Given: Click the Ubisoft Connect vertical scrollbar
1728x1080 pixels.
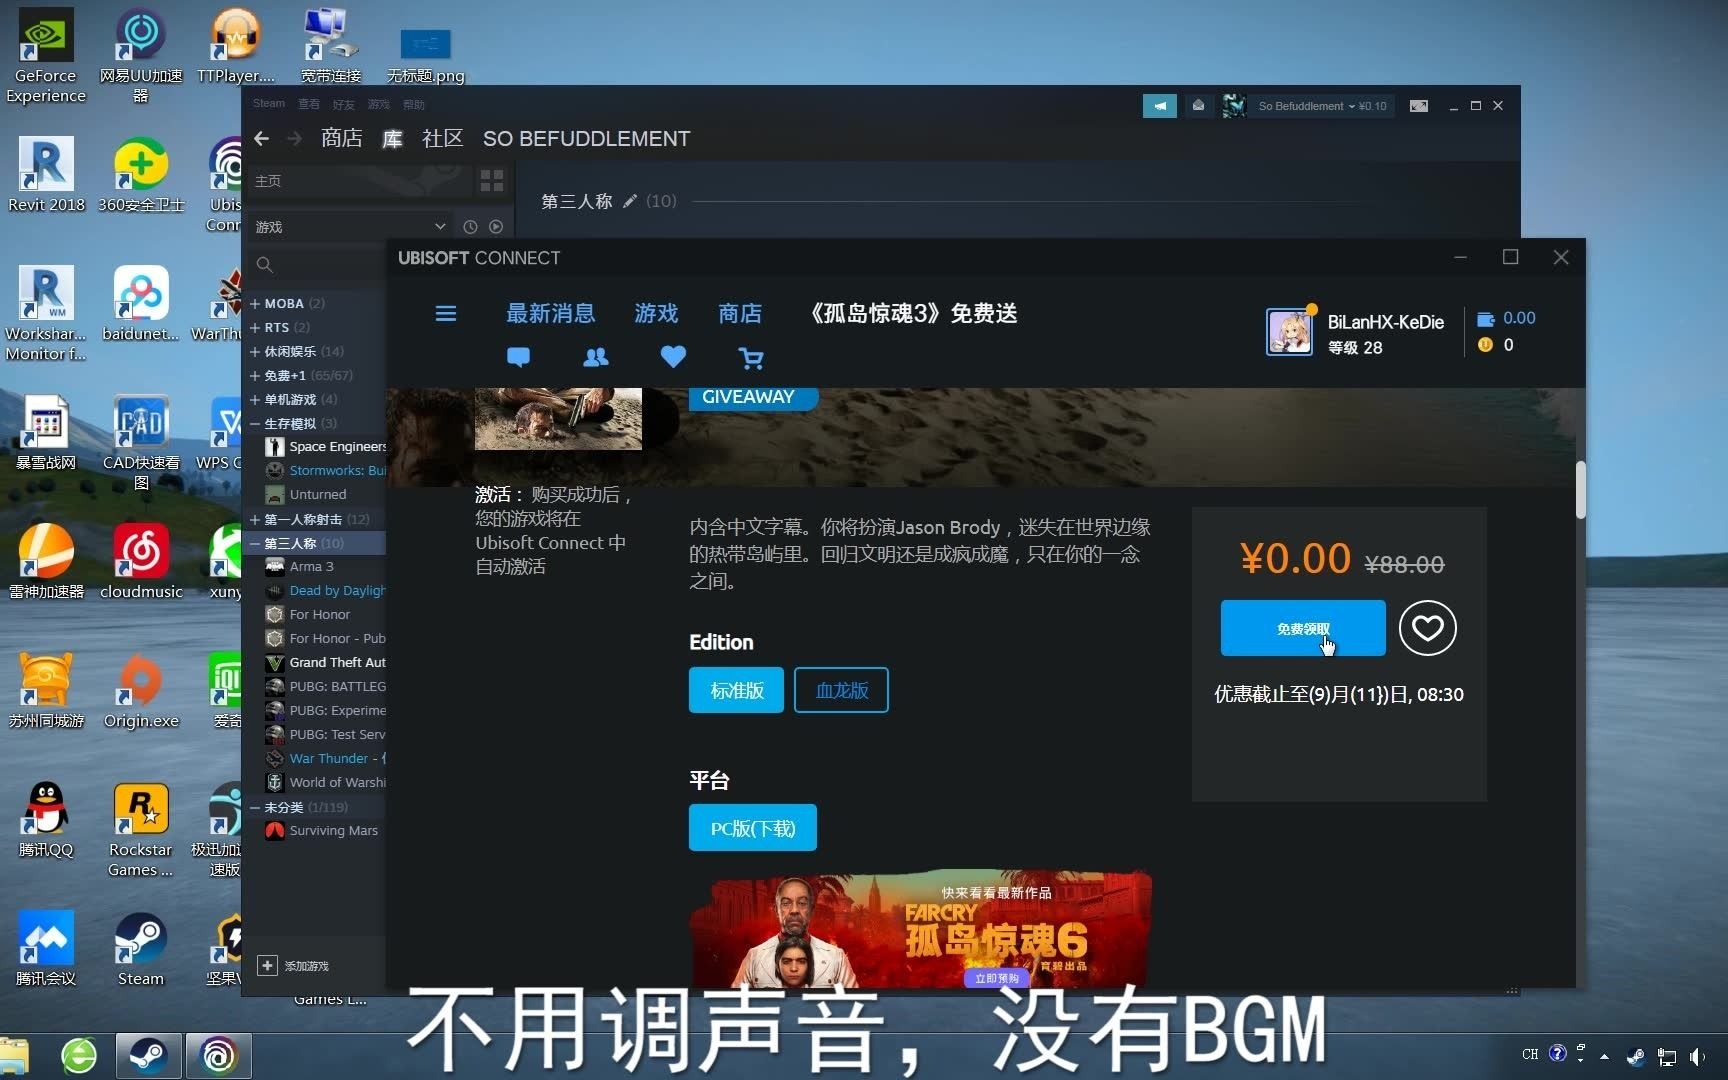Looking at the screenshot, I should tap(1581, 490).
